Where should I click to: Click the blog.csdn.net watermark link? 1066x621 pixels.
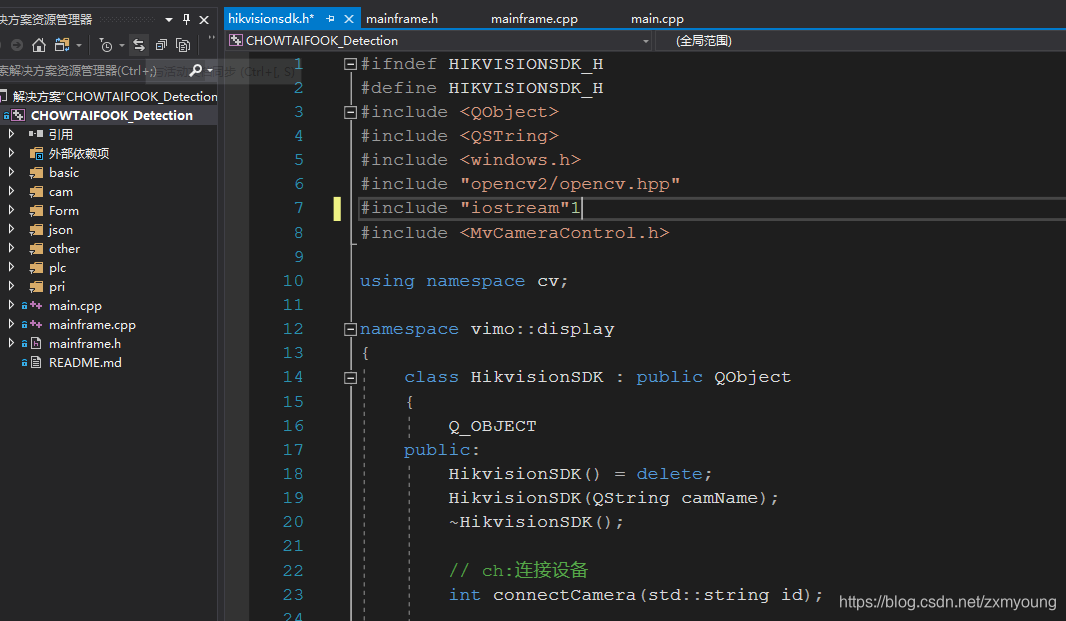point(946,601)
